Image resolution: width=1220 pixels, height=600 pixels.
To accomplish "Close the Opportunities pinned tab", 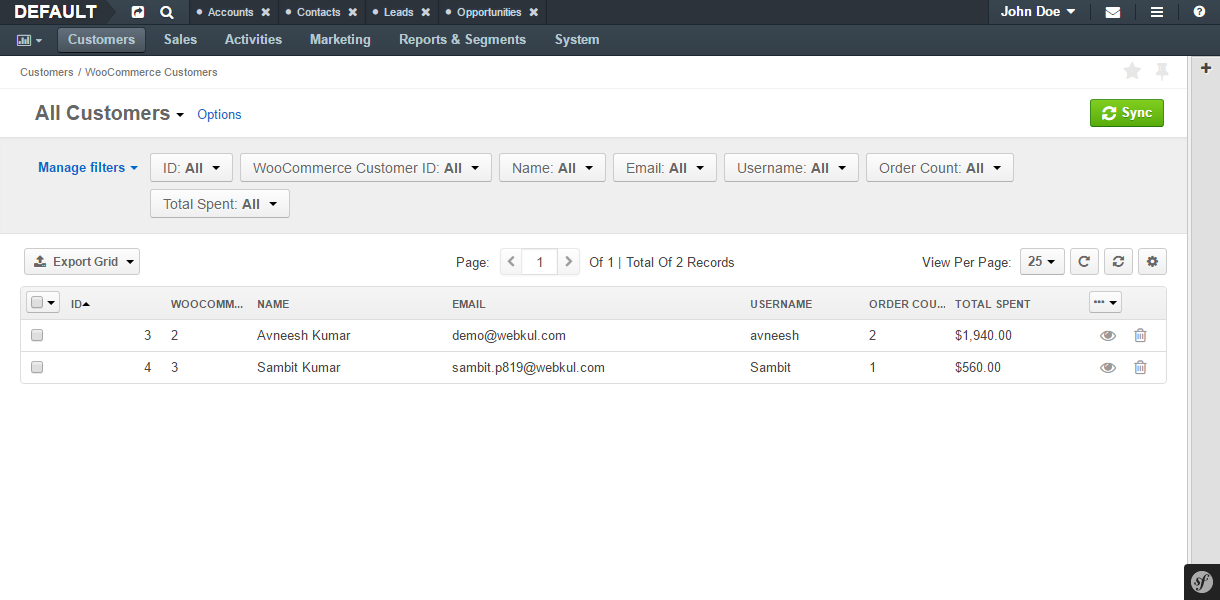I will (533, 13).
